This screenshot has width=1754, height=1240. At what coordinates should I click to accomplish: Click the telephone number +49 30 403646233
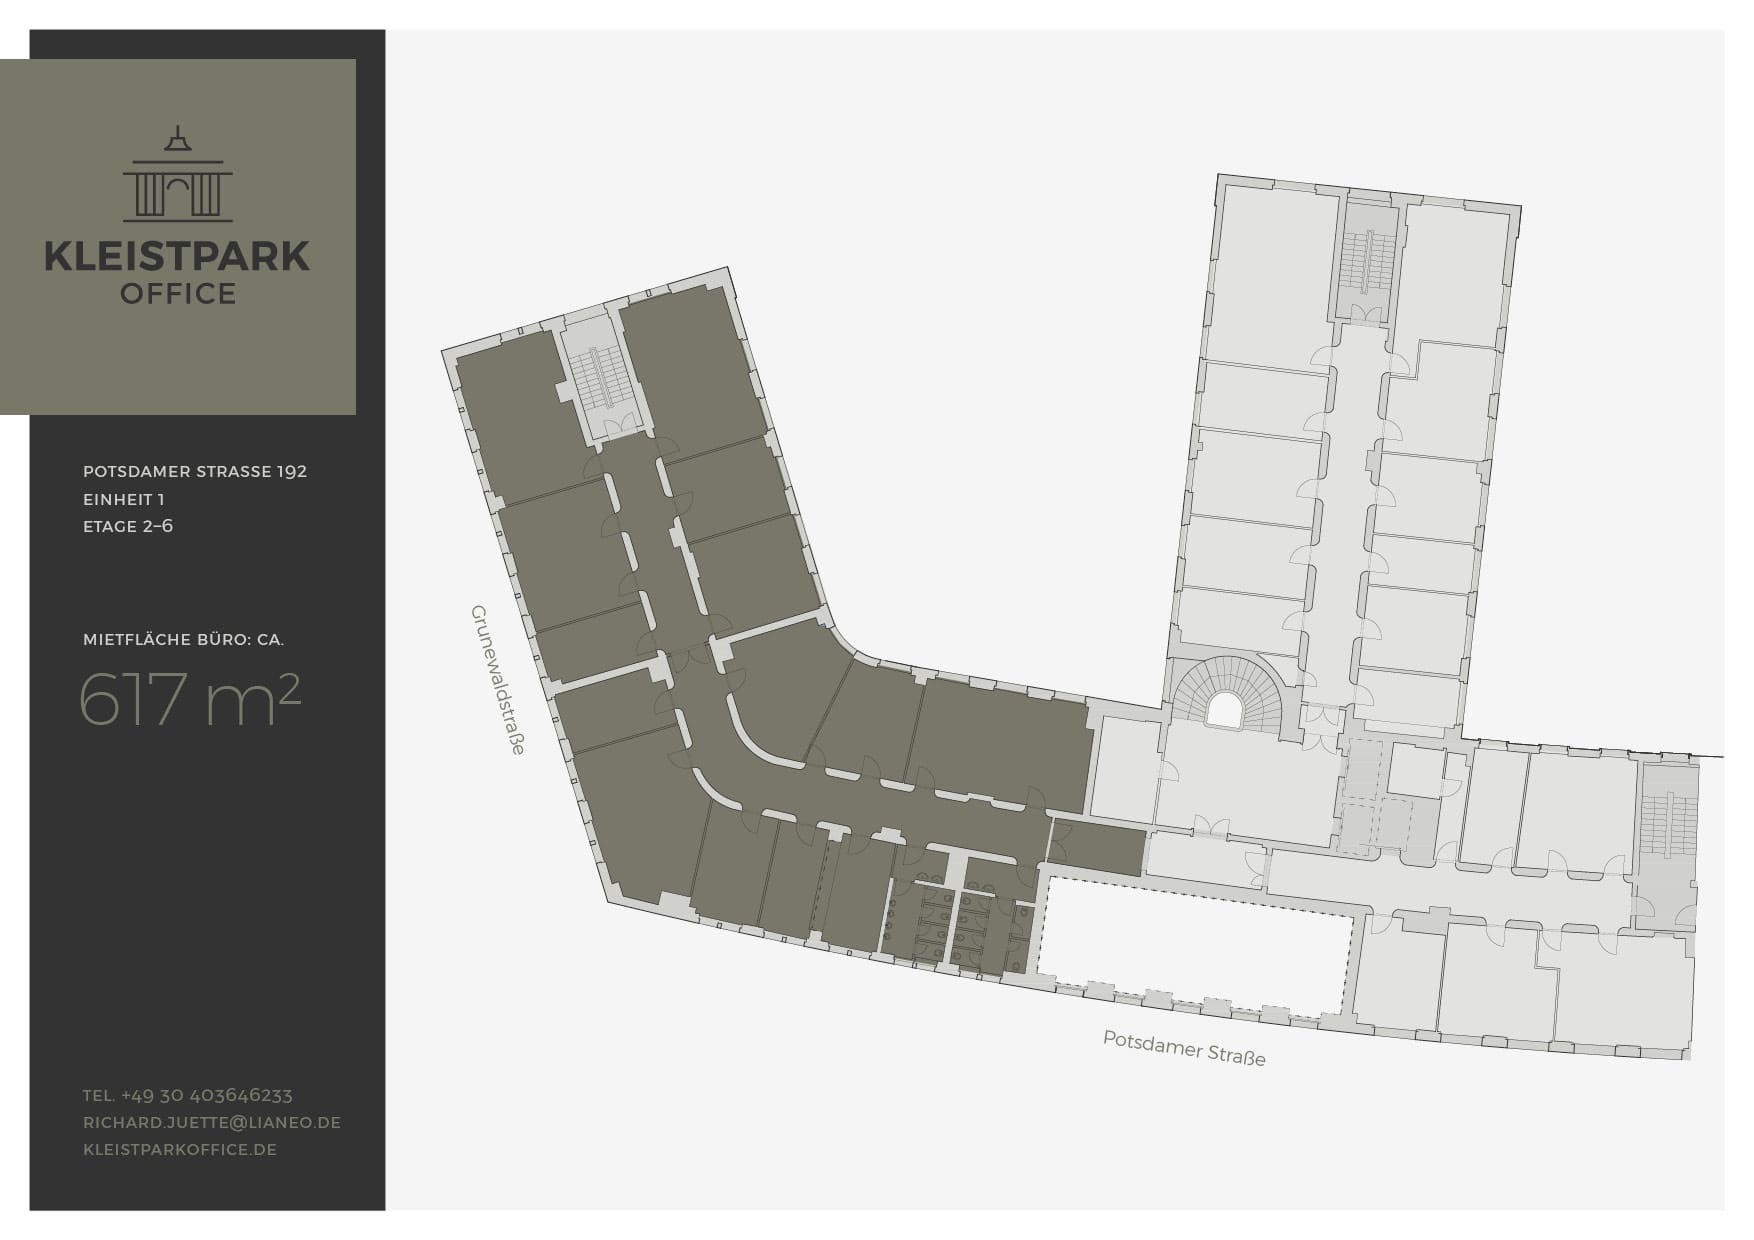click(x=188, y=1095)
